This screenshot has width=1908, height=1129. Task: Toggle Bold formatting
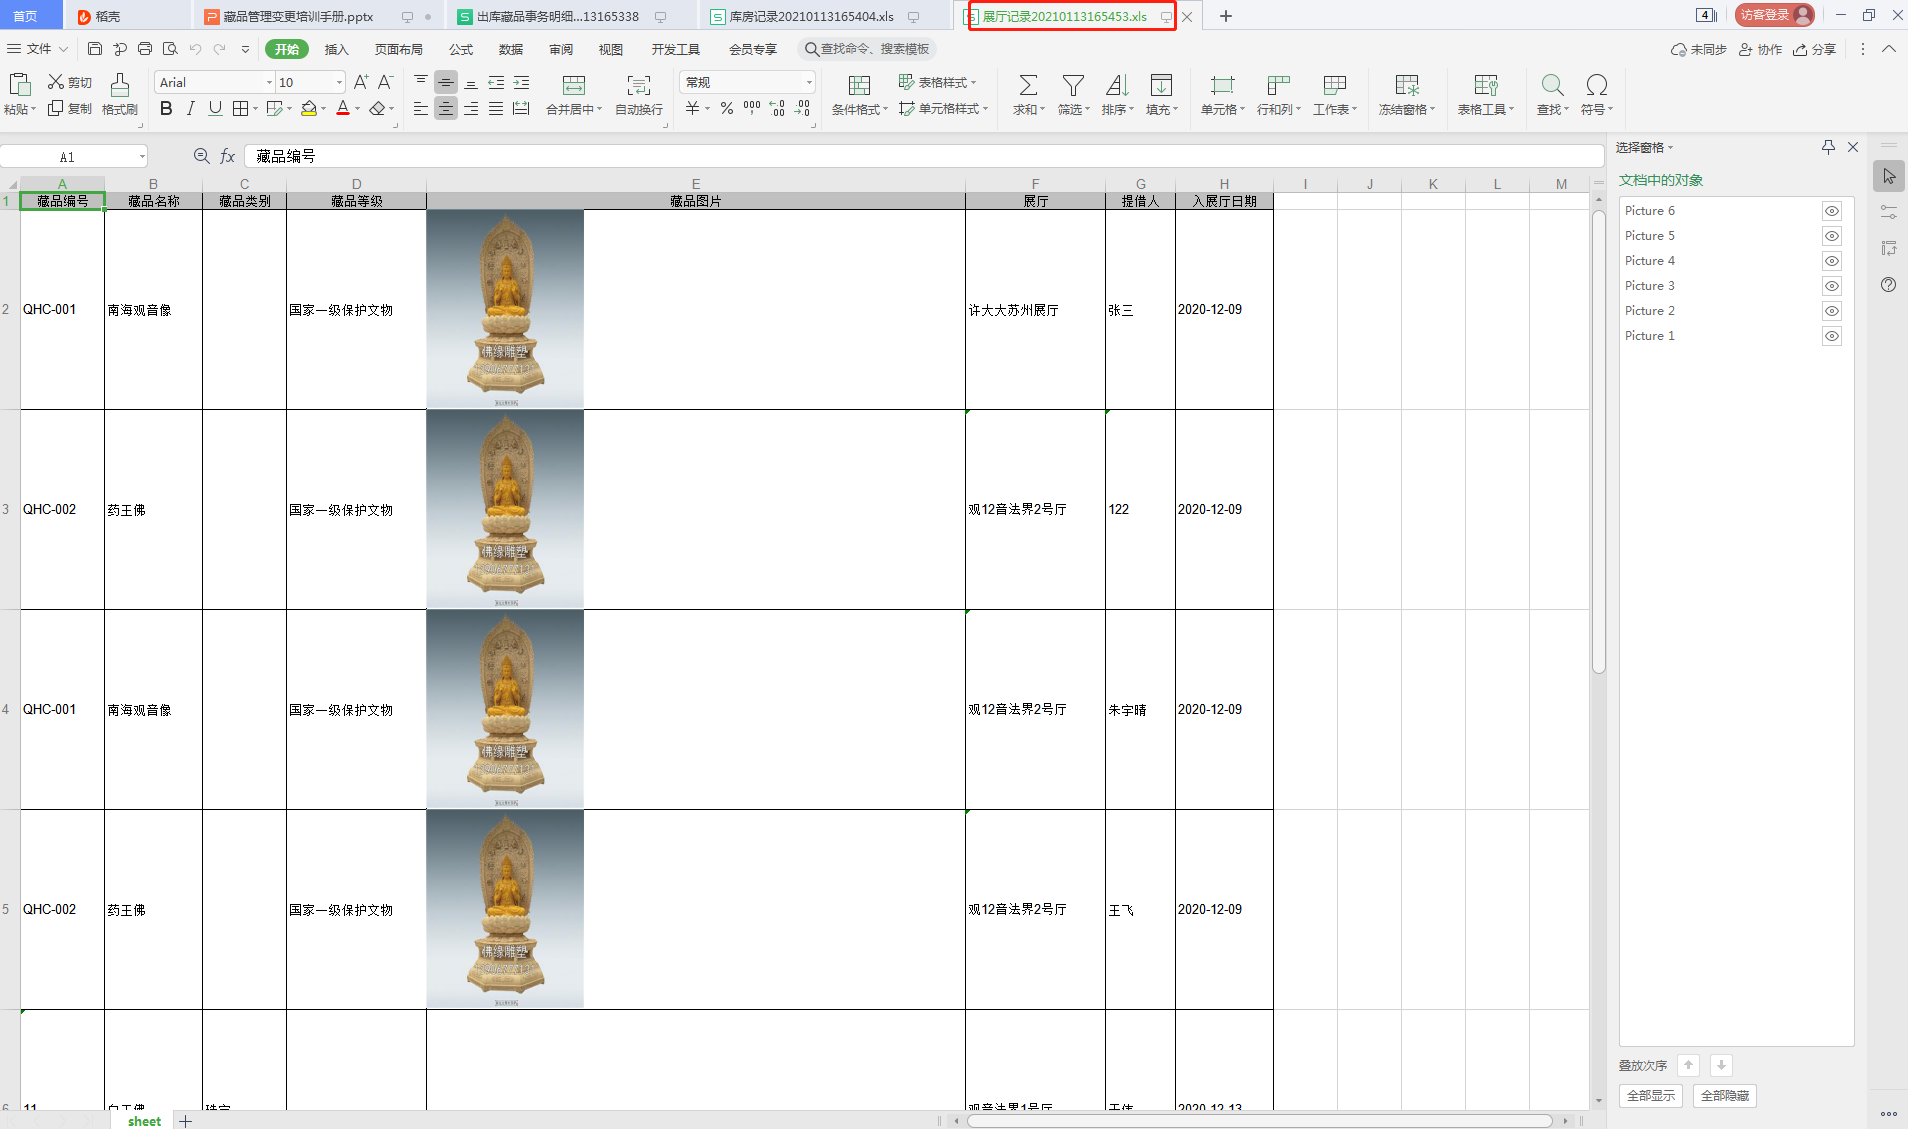point(166,108)
